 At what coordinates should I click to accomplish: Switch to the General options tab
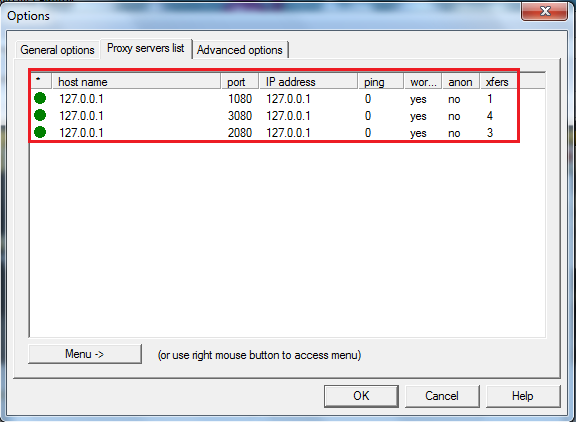tap(57, 50)
